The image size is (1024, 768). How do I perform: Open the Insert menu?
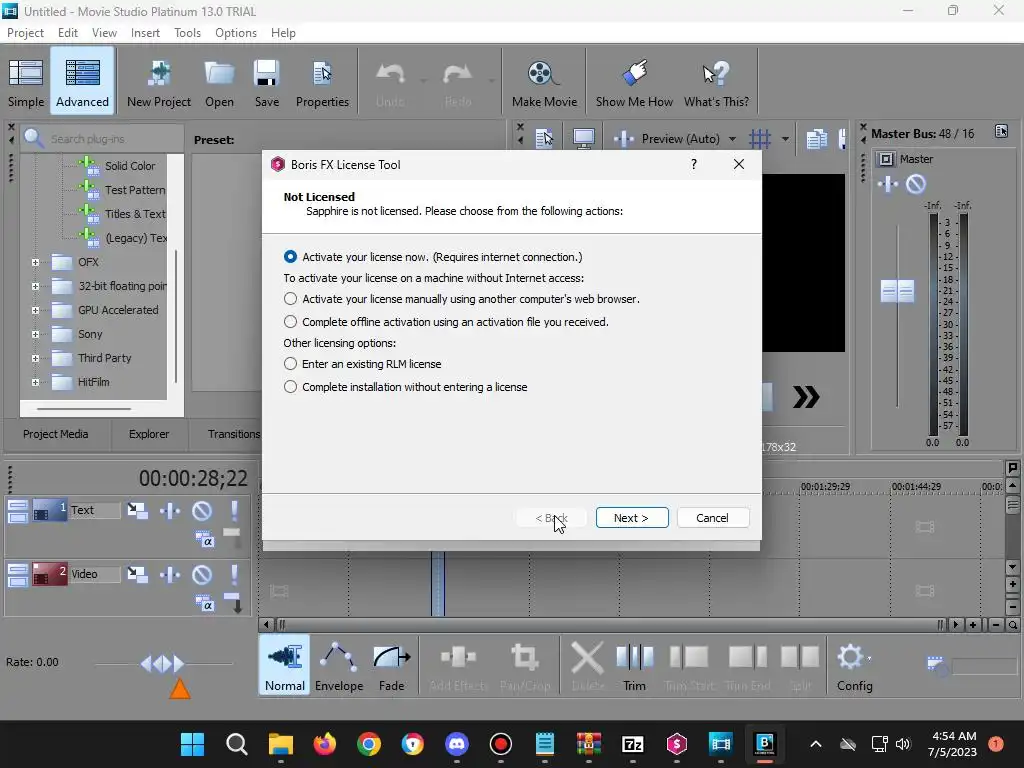(145, 33)
